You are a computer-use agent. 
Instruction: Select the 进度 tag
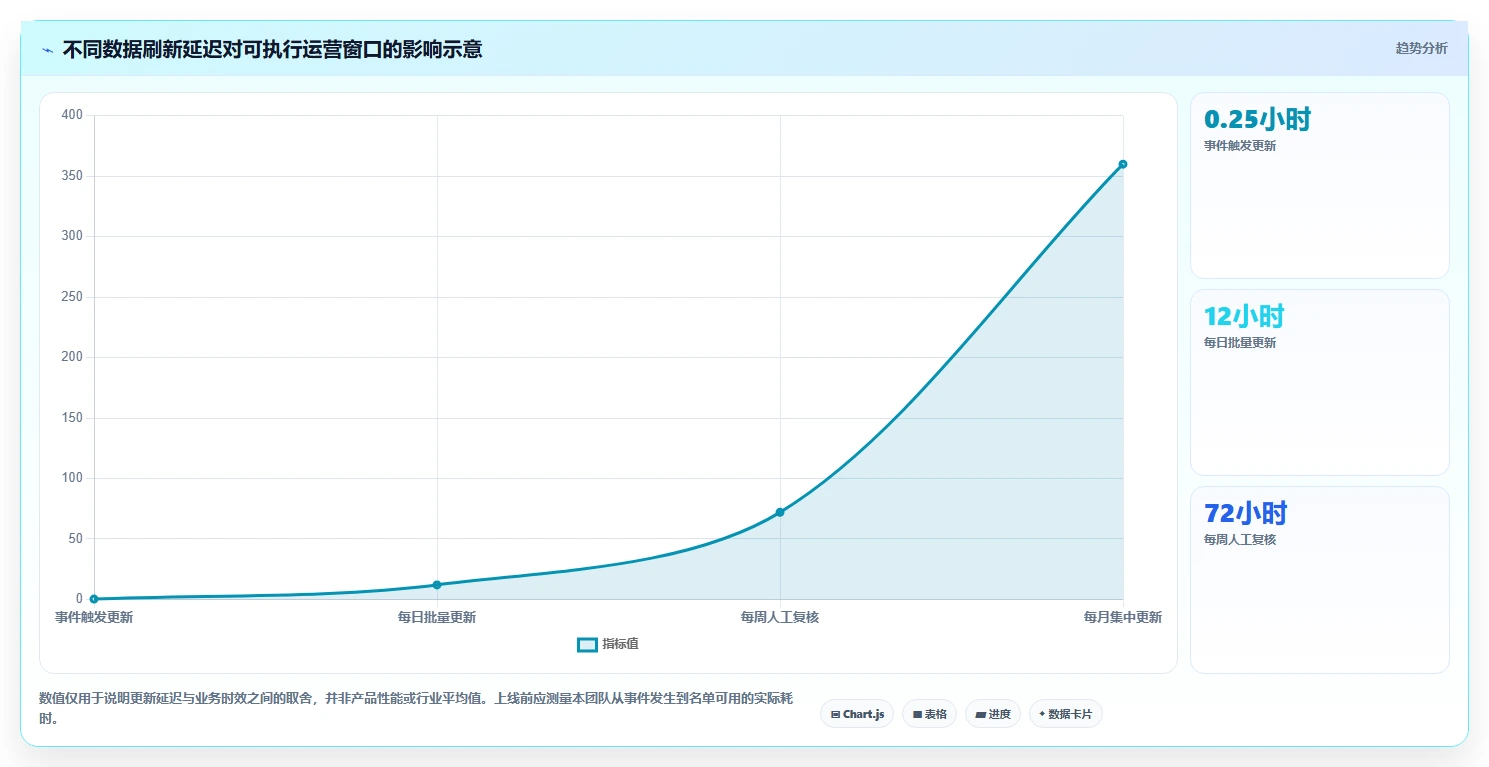click(x=993, y=714)
